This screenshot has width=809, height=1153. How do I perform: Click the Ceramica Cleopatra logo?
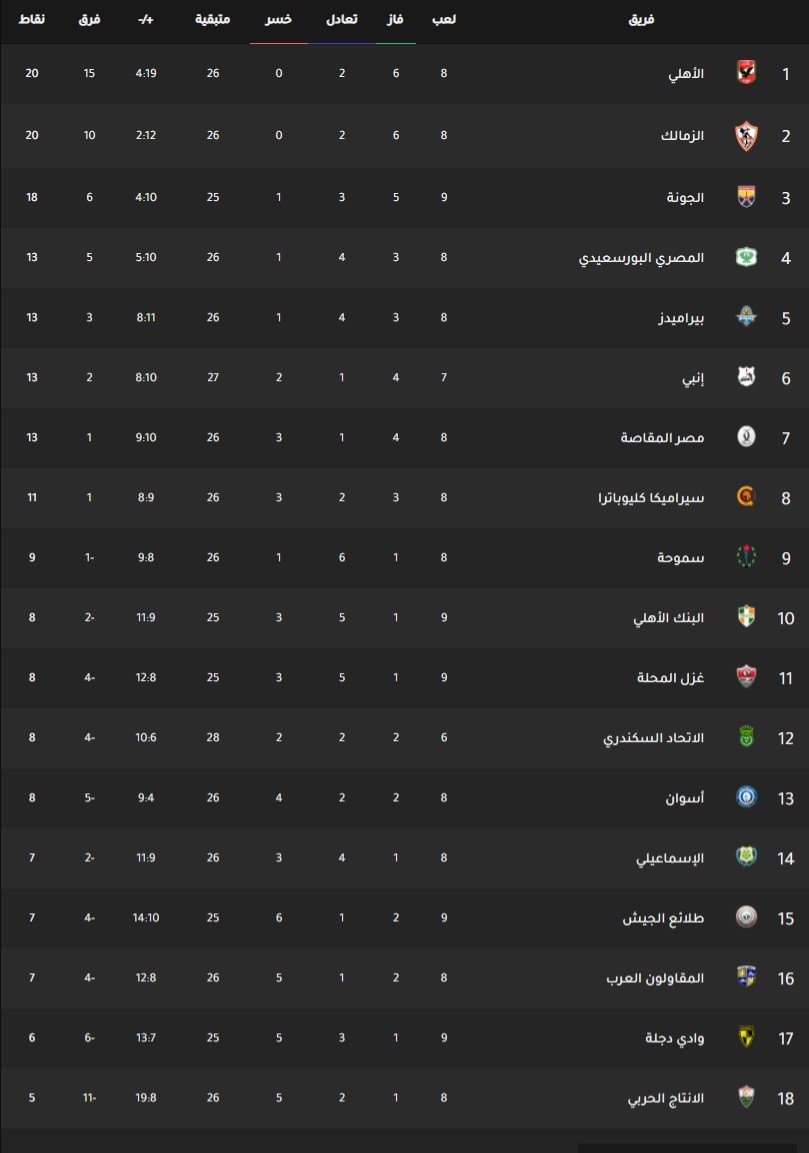[x=746, y=497]
